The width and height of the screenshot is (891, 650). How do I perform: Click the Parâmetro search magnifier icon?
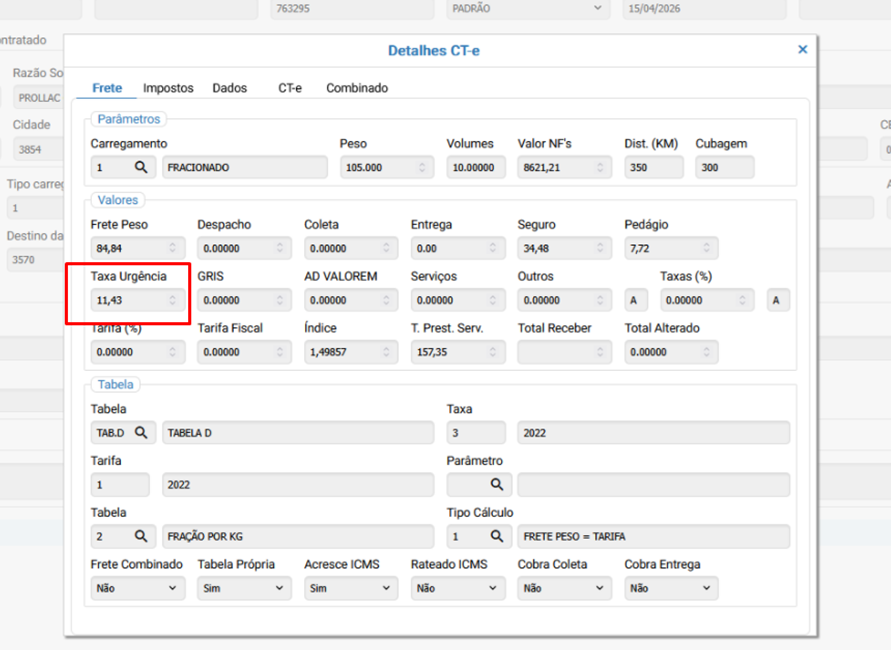(496, 485)
